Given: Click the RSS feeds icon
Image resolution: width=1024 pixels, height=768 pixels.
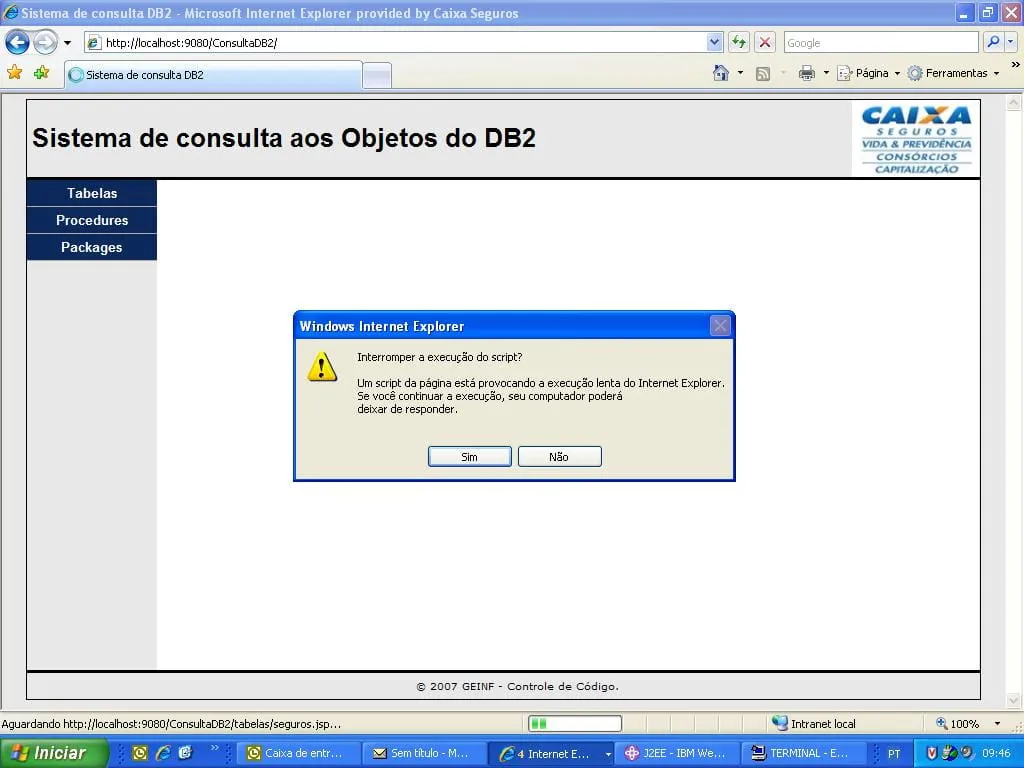Looking at the screenshot, I should (x=762, y=74).
